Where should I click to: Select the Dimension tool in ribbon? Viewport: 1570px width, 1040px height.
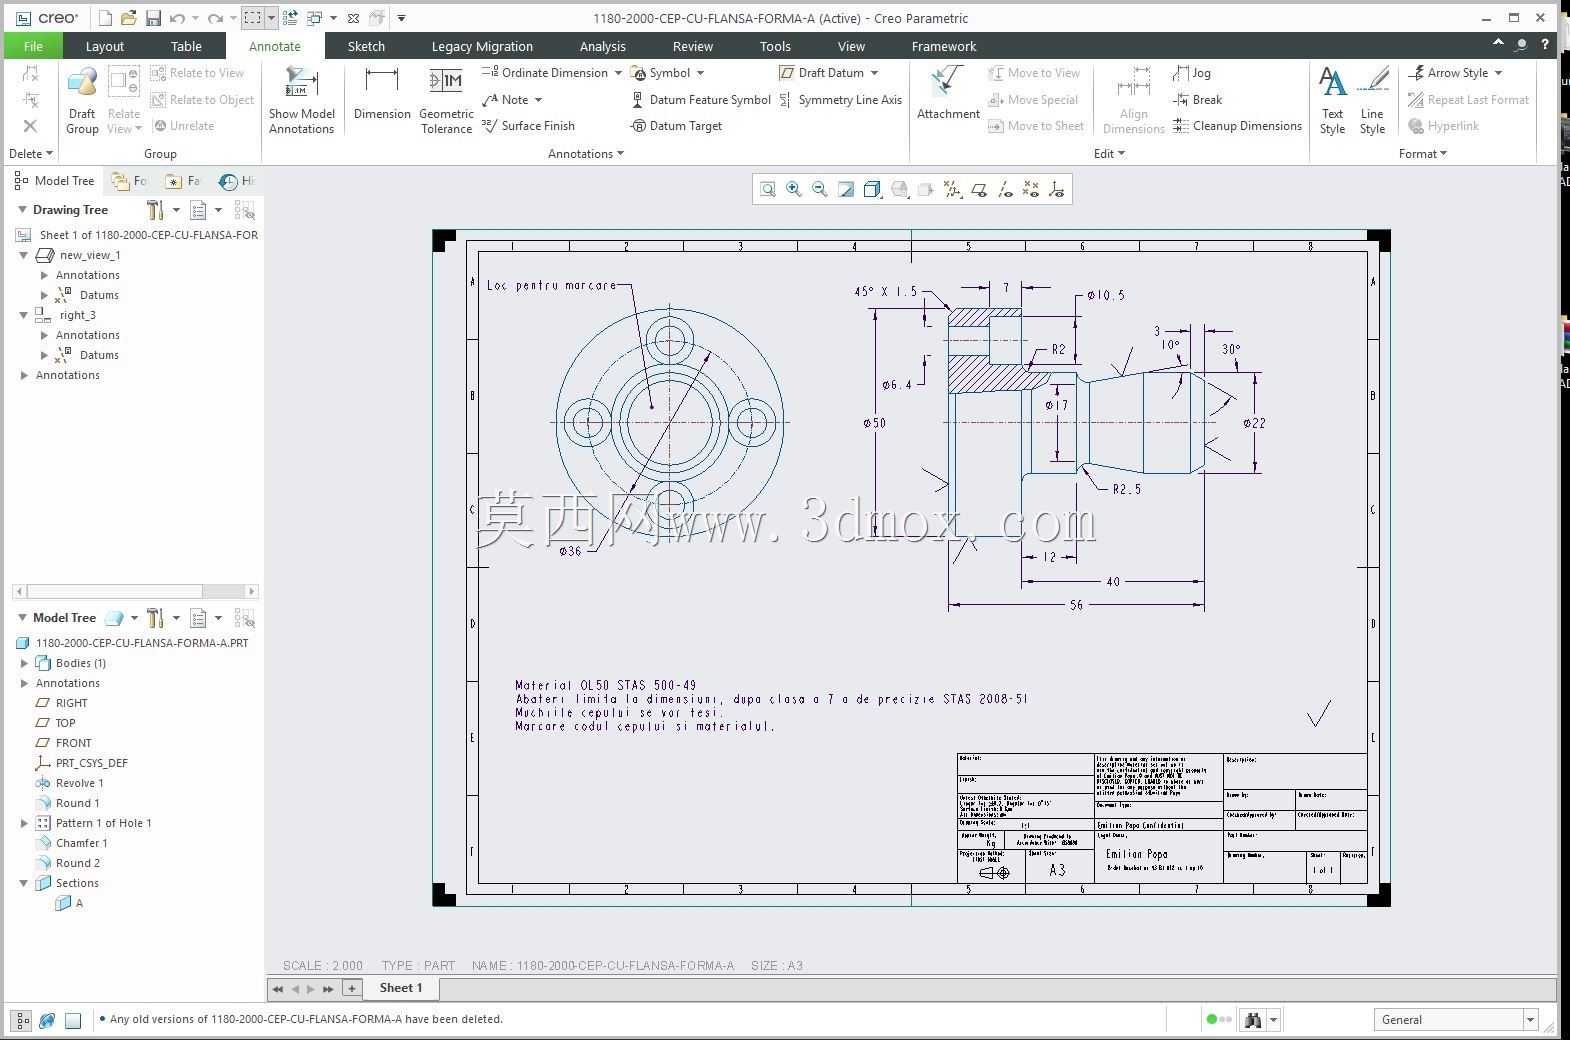point(381,95)
